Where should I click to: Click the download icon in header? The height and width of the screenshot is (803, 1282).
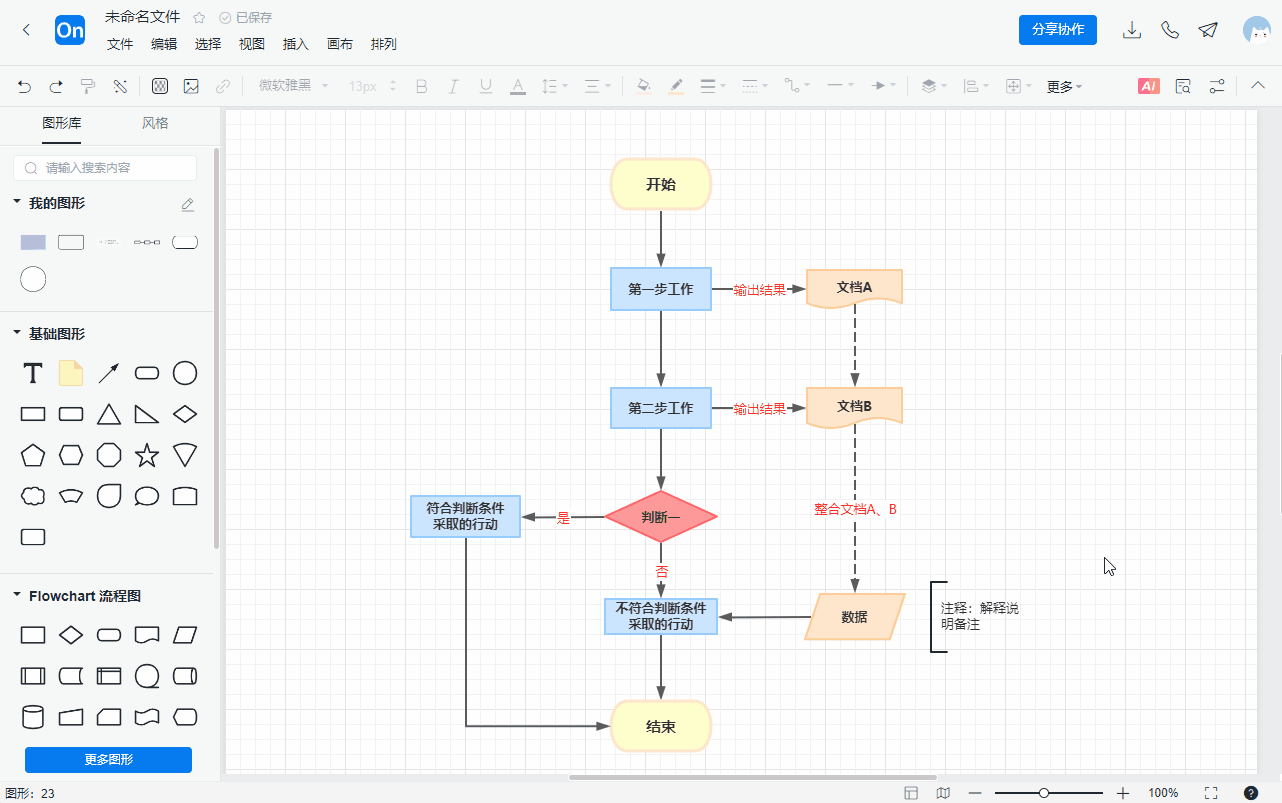coord(1132,30)
